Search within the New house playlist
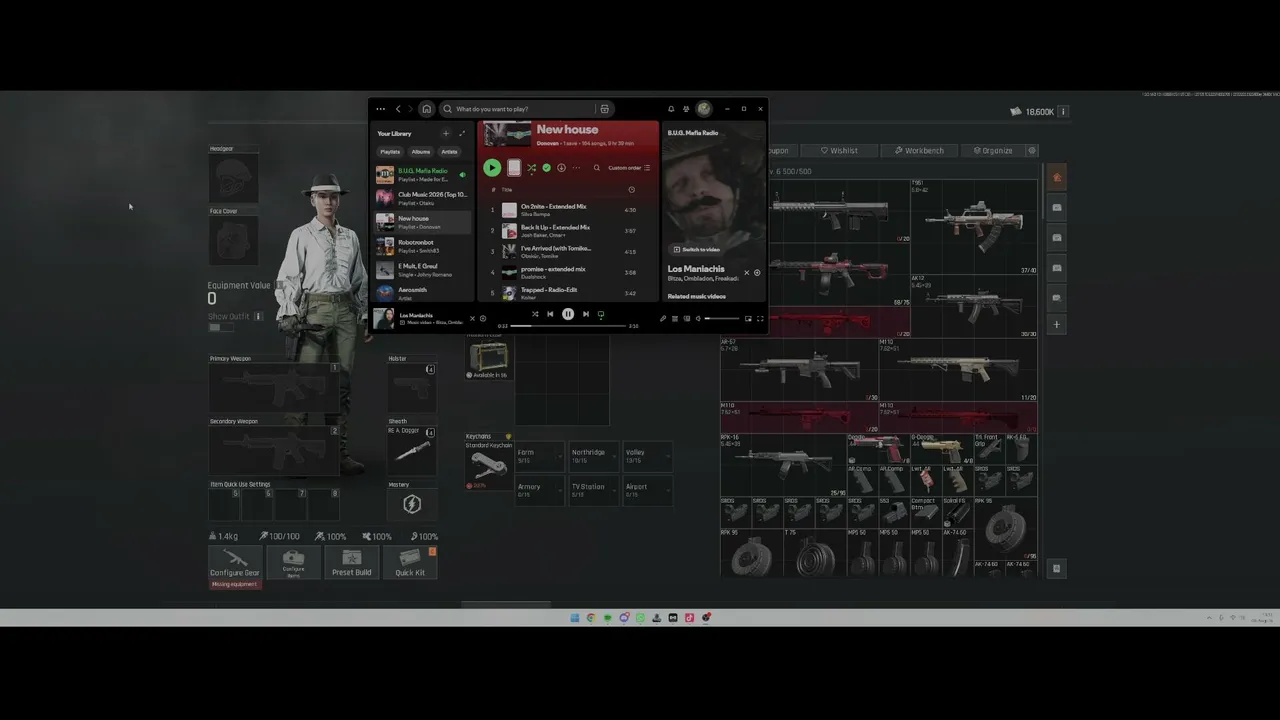 597,168
